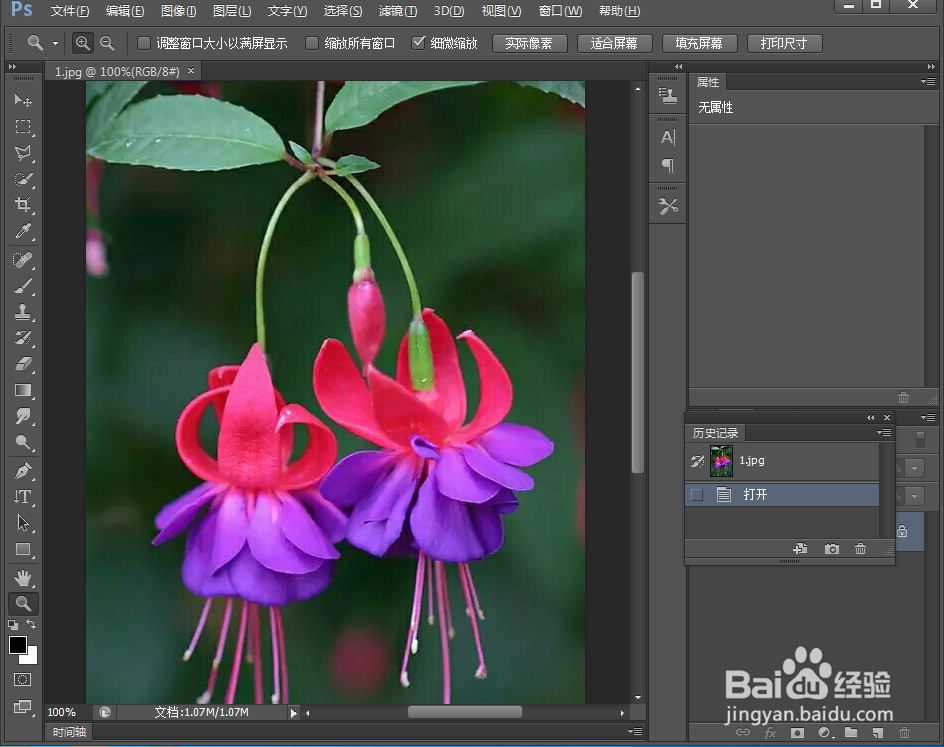Select the Gradient tool

23,390
